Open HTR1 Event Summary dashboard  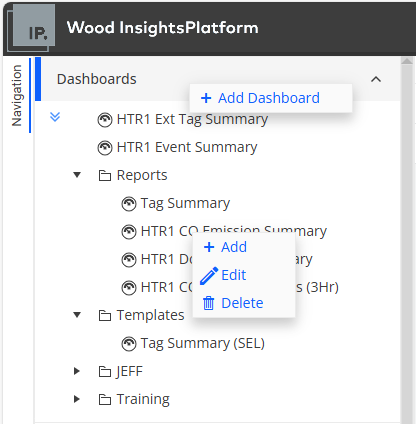pyautogui.click(x=187, y=147)
